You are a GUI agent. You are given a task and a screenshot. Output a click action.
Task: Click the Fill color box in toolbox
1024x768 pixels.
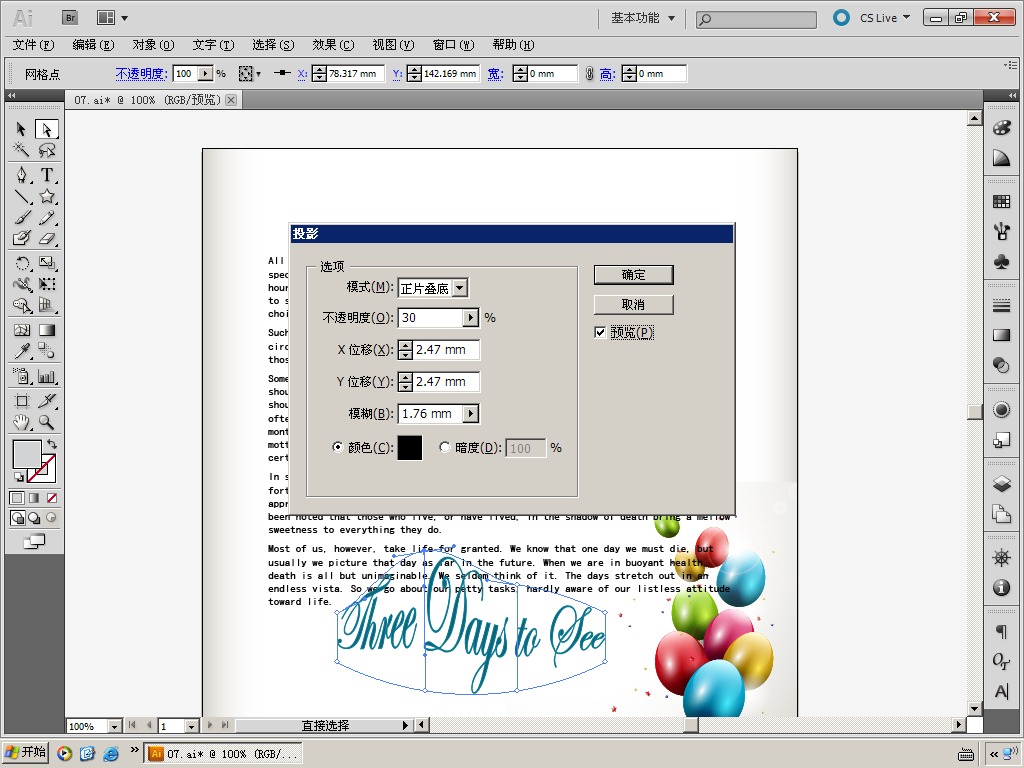coord(27,455)
